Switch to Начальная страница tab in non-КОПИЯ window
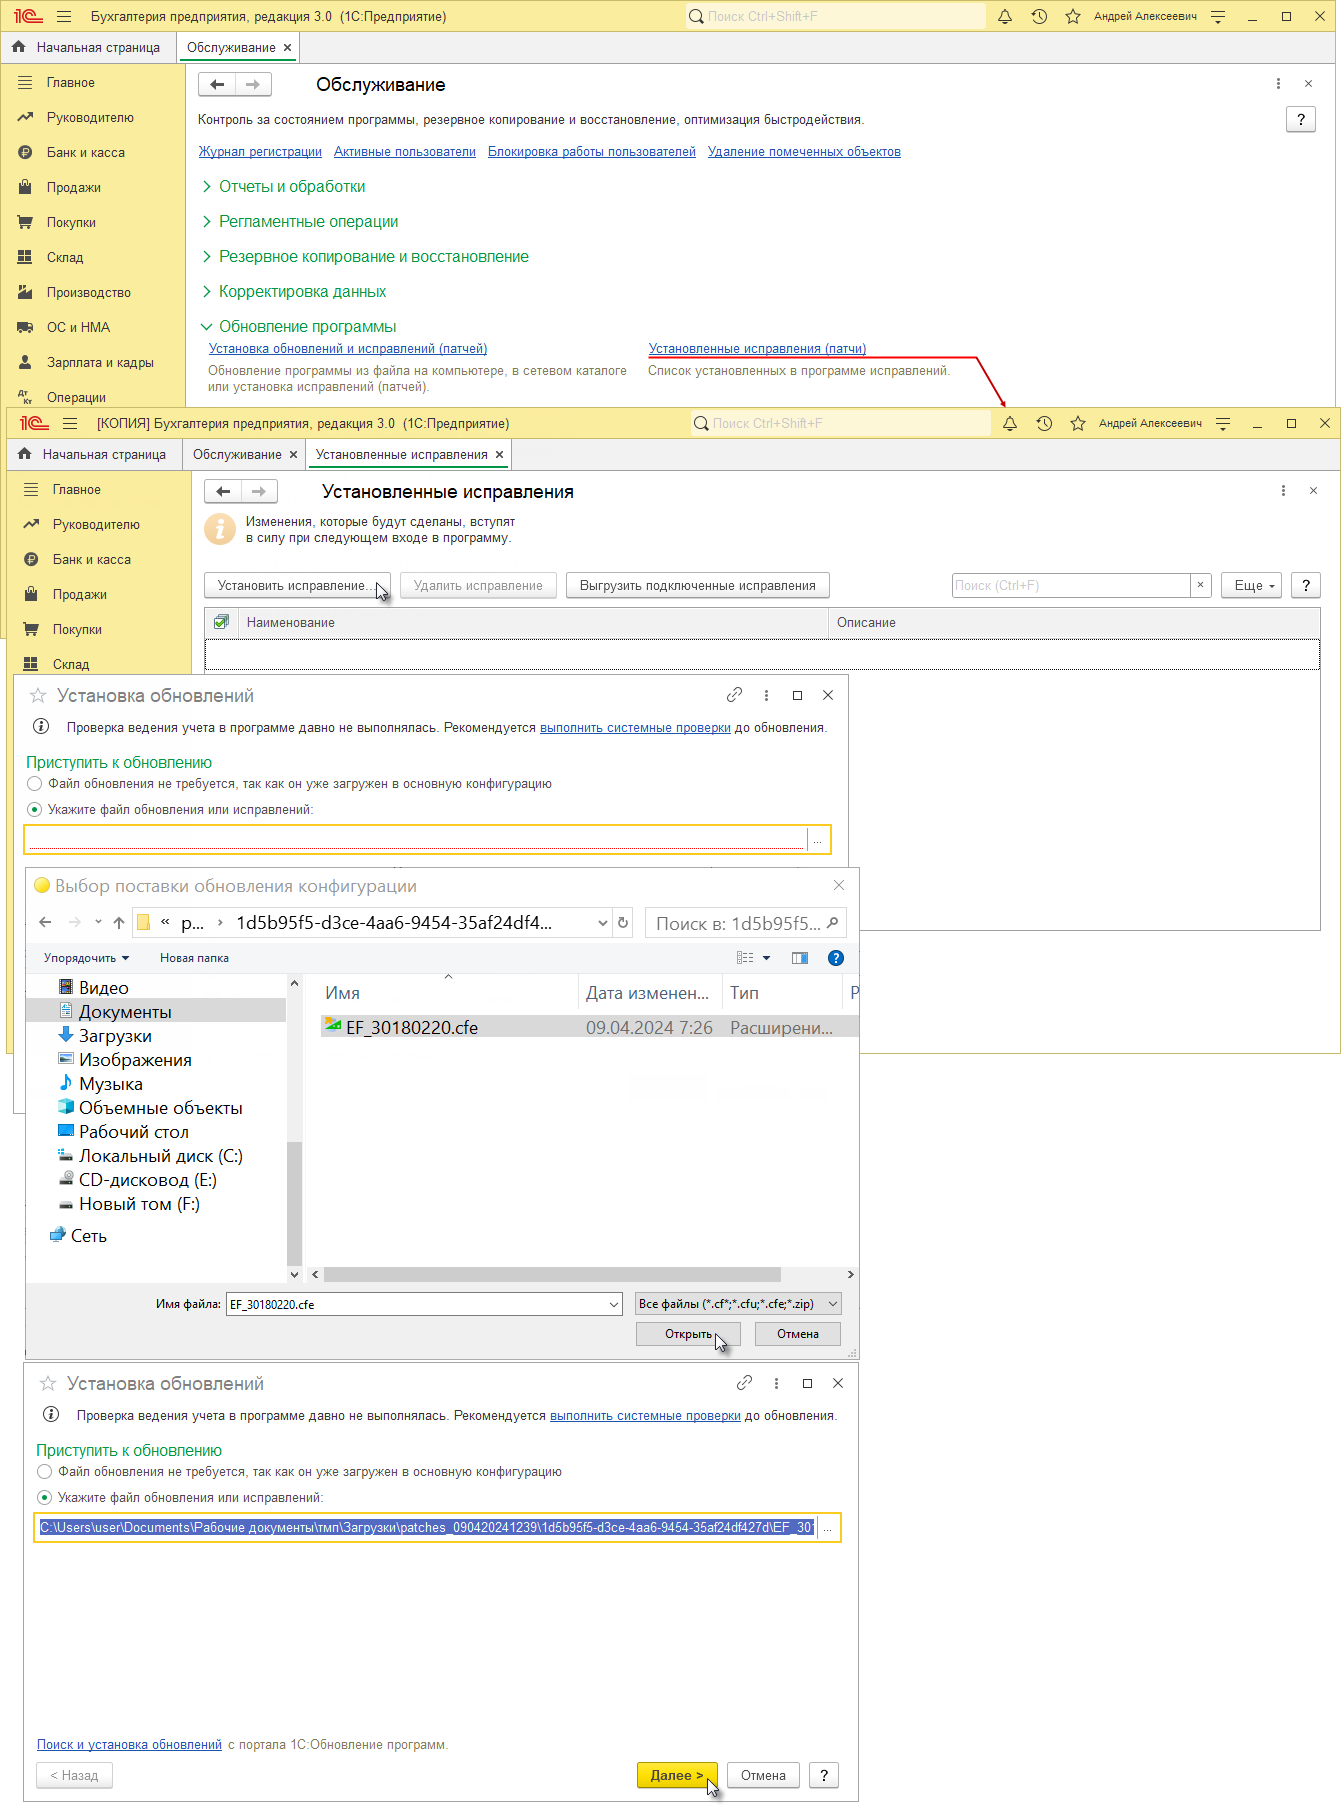The image size is (1343, 1805). [88, 47]
